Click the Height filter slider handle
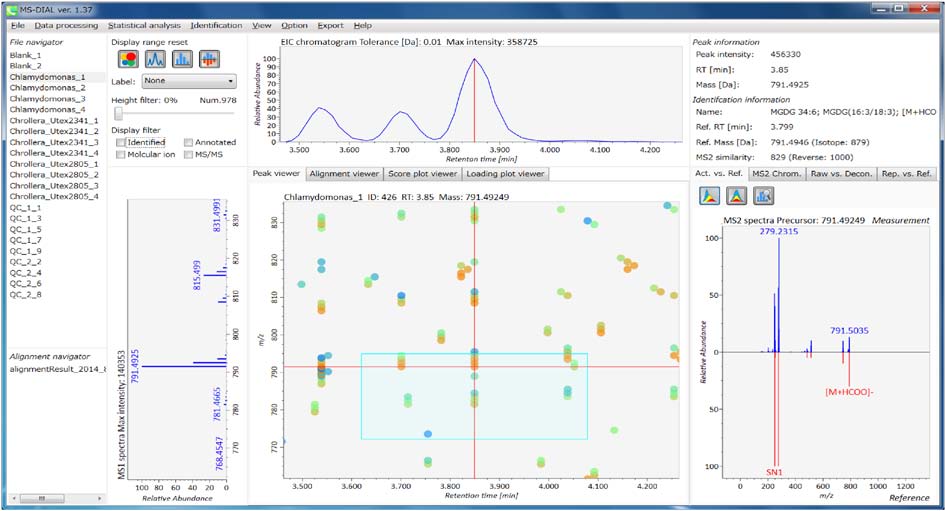This screenshot has width=945, height=511. [119, 113]
